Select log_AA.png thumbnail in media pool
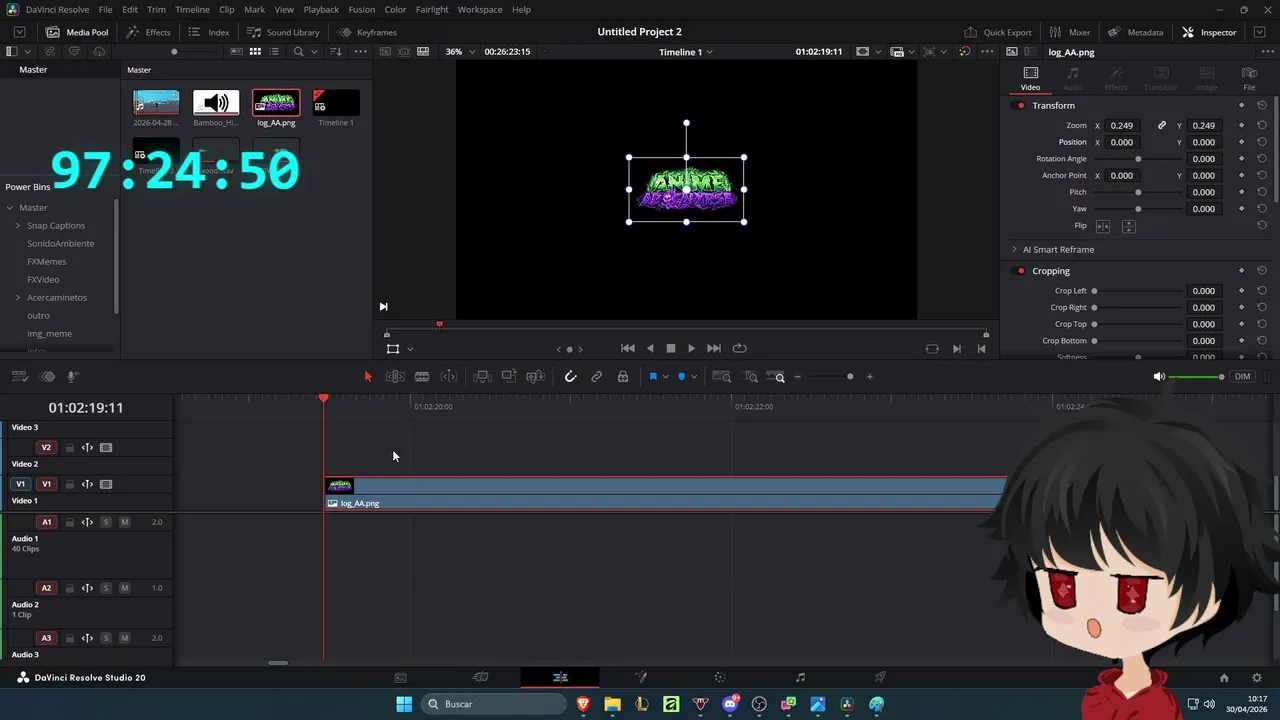The height and width of the screenshot is (720, 1280). tap(276, 103)
